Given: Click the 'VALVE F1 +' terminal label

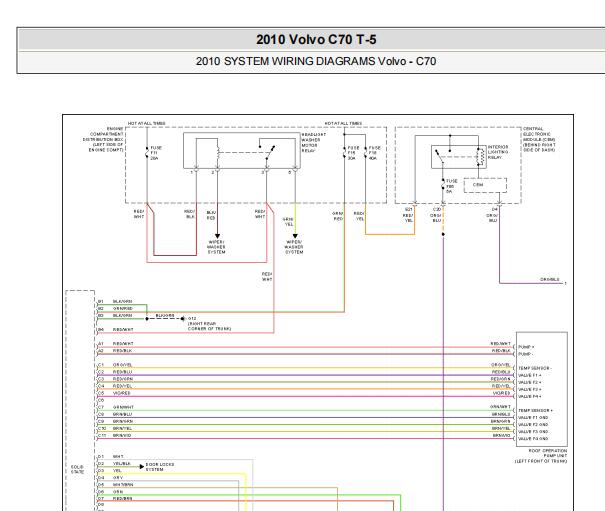Looking at the screenshot, I should point(530,375).
